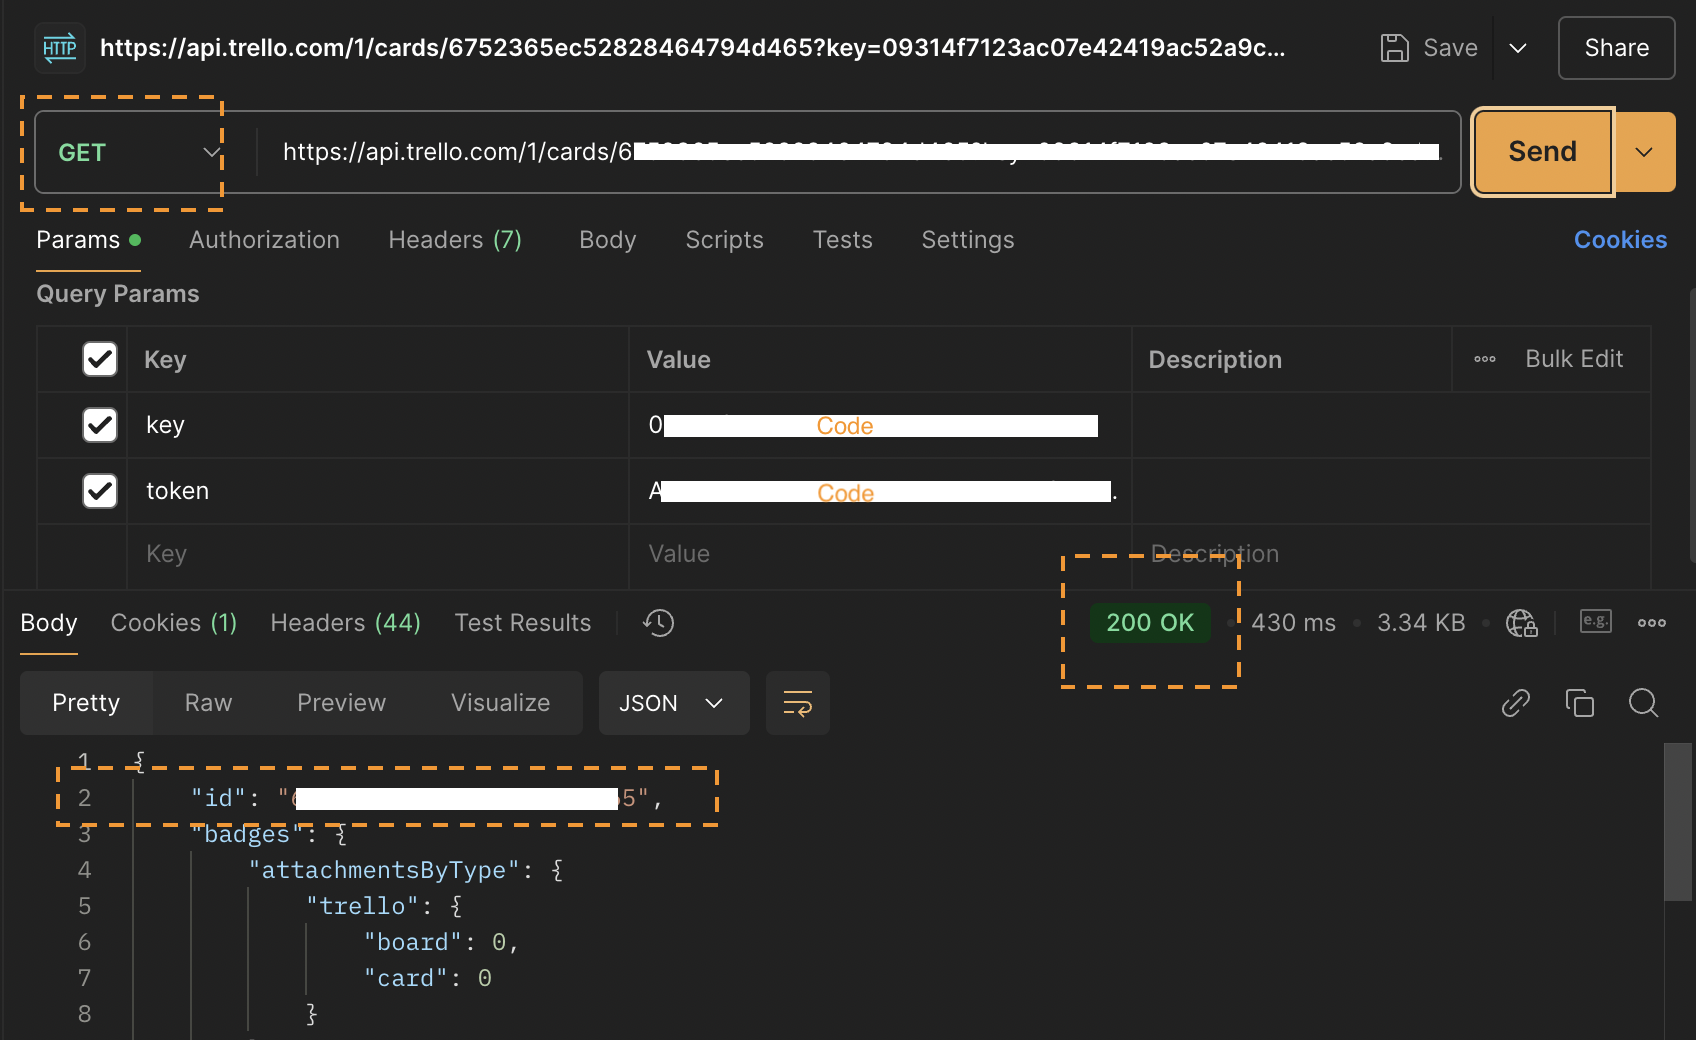Toggle the select-all params checkbox
1696x1040 pixels.
[100, 359]
